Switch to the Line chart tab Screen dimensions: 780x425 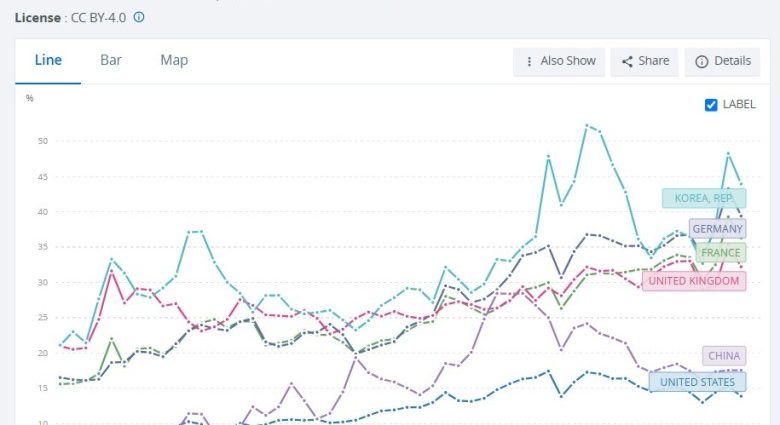pyautogui.click(x=49, y=60)
